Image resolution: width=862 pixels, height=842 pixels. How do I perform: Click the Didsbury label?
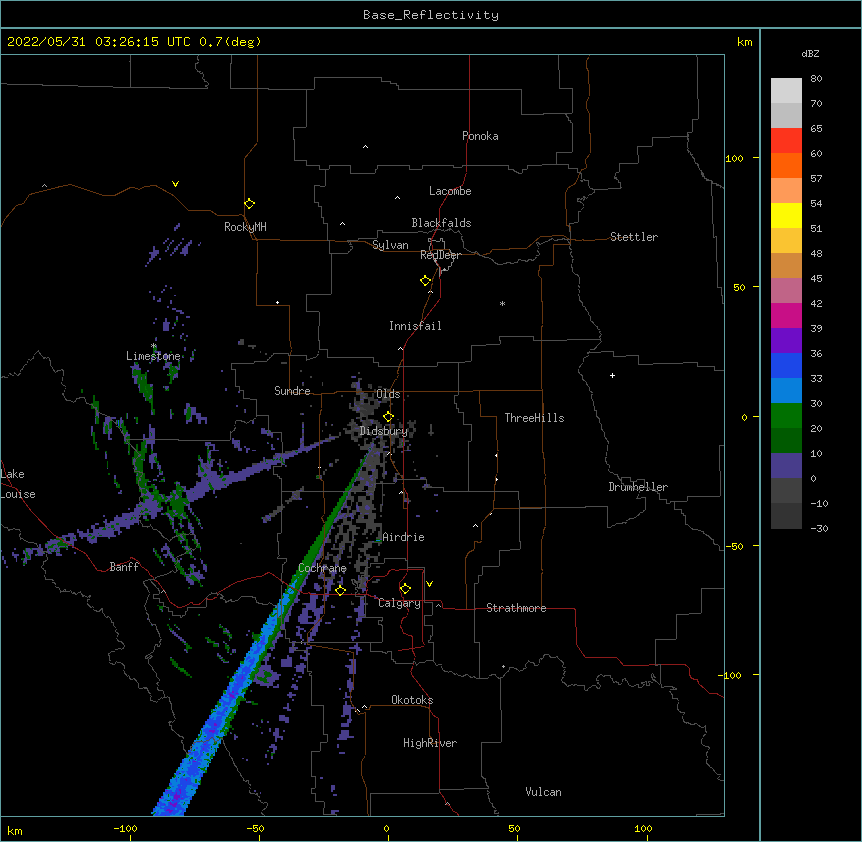pyautogui.click(x=384, y=431)
